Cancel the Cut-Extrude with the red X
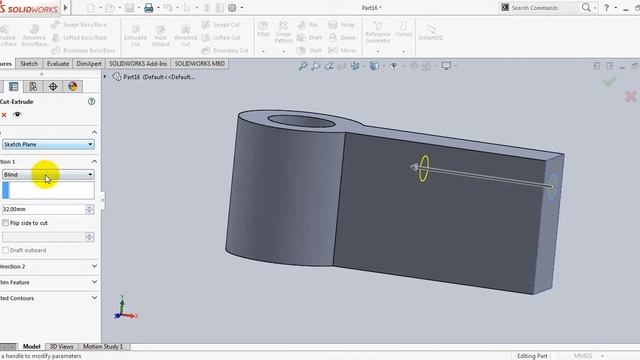 4,115
